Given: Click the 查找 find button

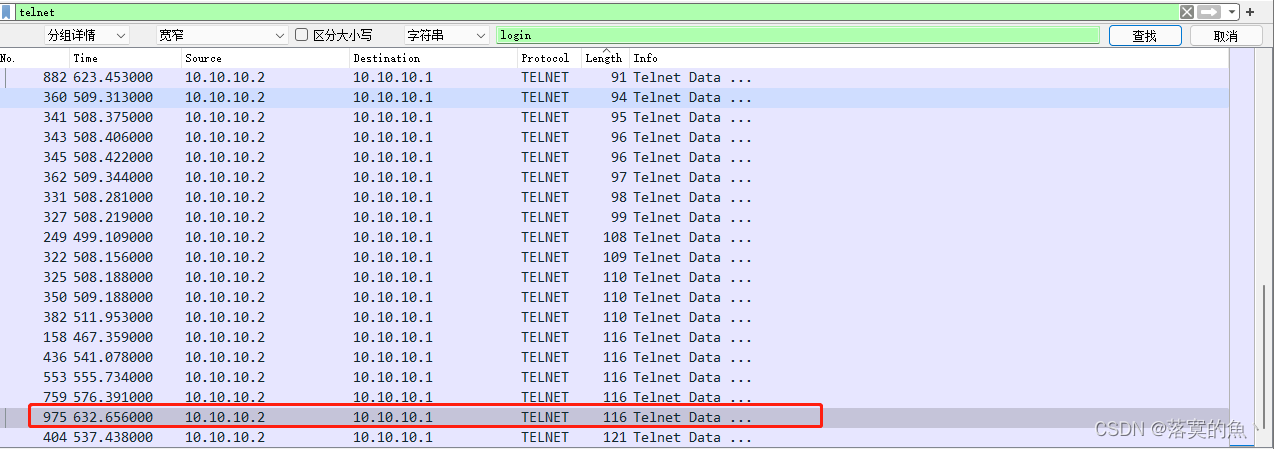Looking at the screenshot, I should click(x=1144, y=35).
